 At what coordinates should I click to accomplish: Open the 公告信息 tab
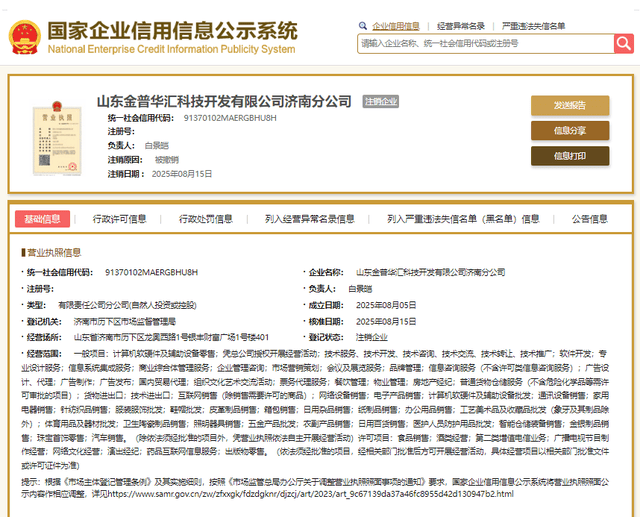click(590, 219)
